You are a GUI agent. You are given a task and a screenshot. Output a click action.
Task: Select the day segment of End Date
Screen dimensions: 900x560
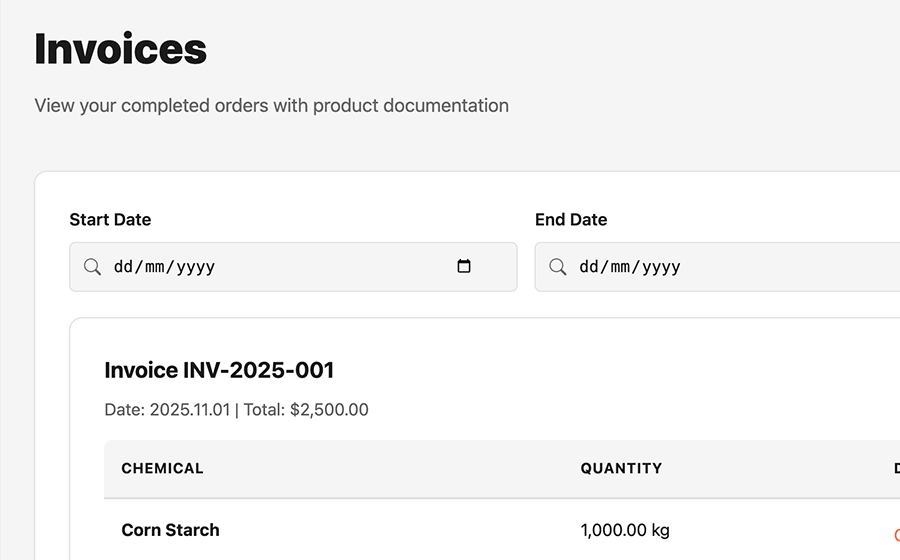tap(590, 267)
